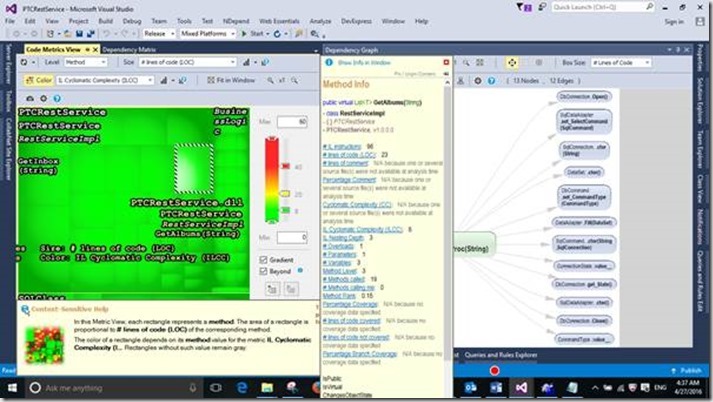This screenshot has width=713, height=402.
Task: Click the zoom magnifier icon in Dependency Graph toolbar
Action: pos(466,63)
